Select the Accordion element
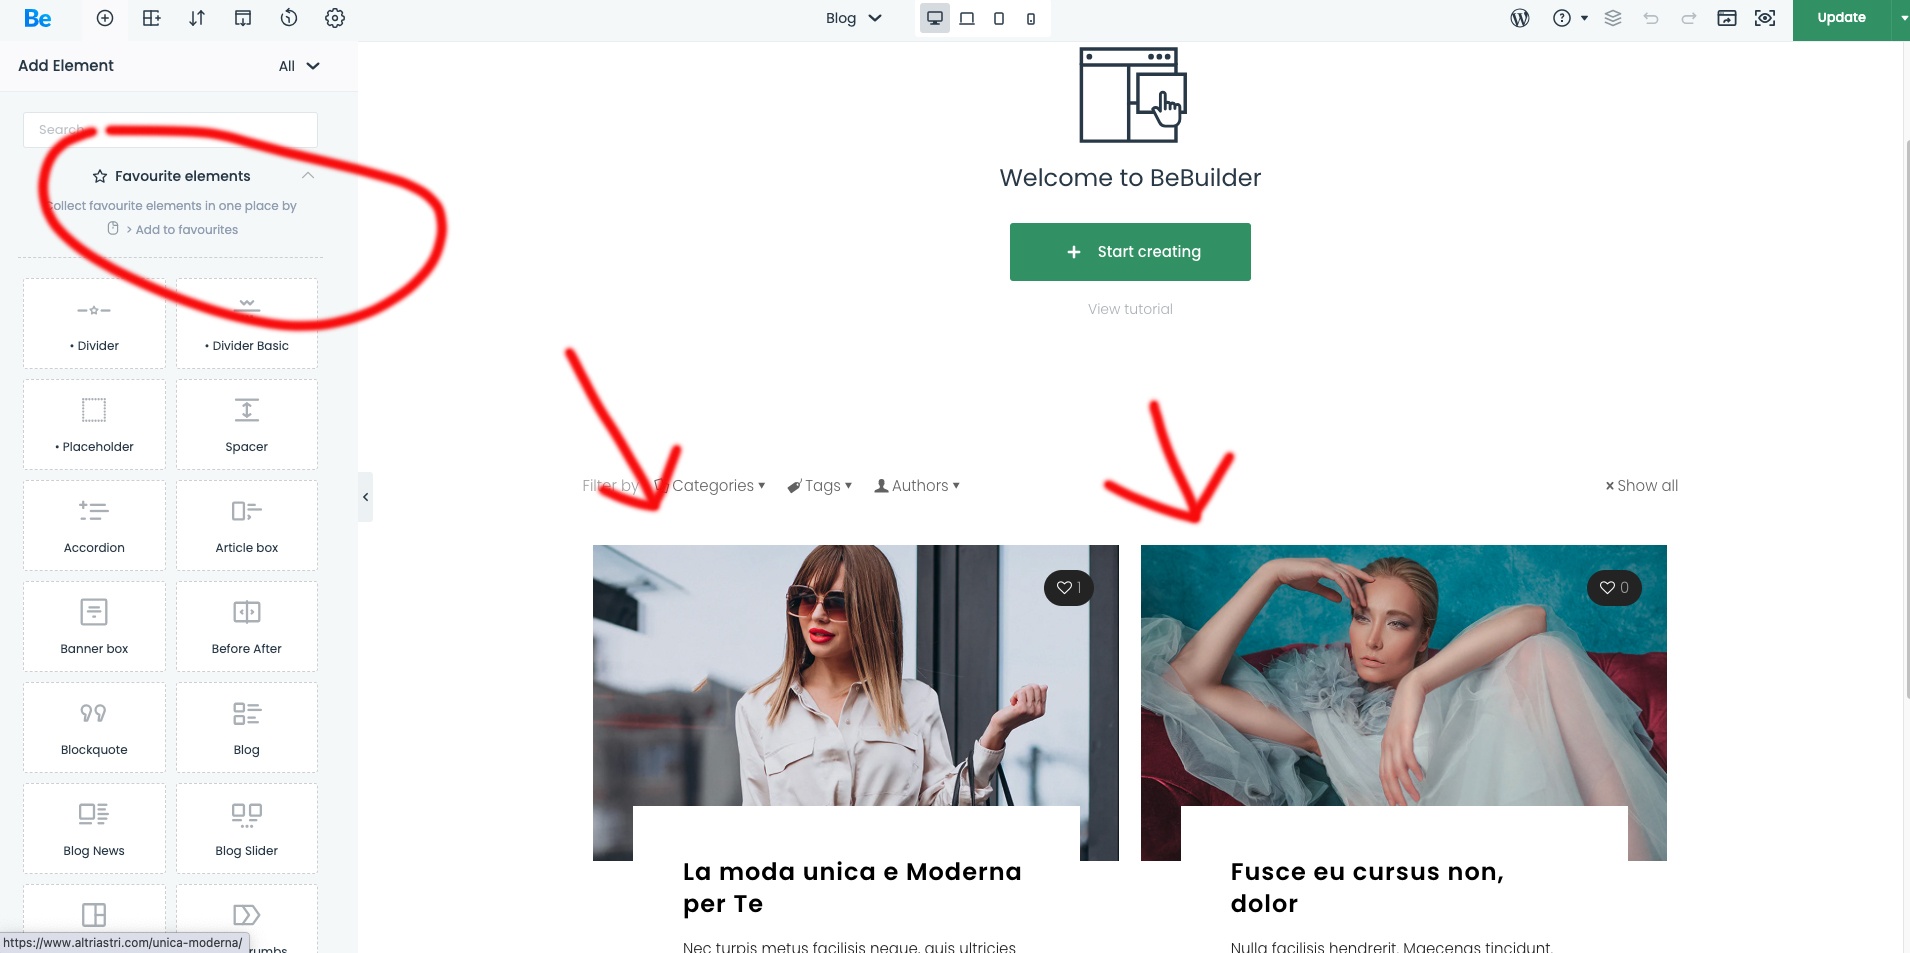Image resolution: width=1910 pixels, height=953 pixels. [x=94, y=525]
